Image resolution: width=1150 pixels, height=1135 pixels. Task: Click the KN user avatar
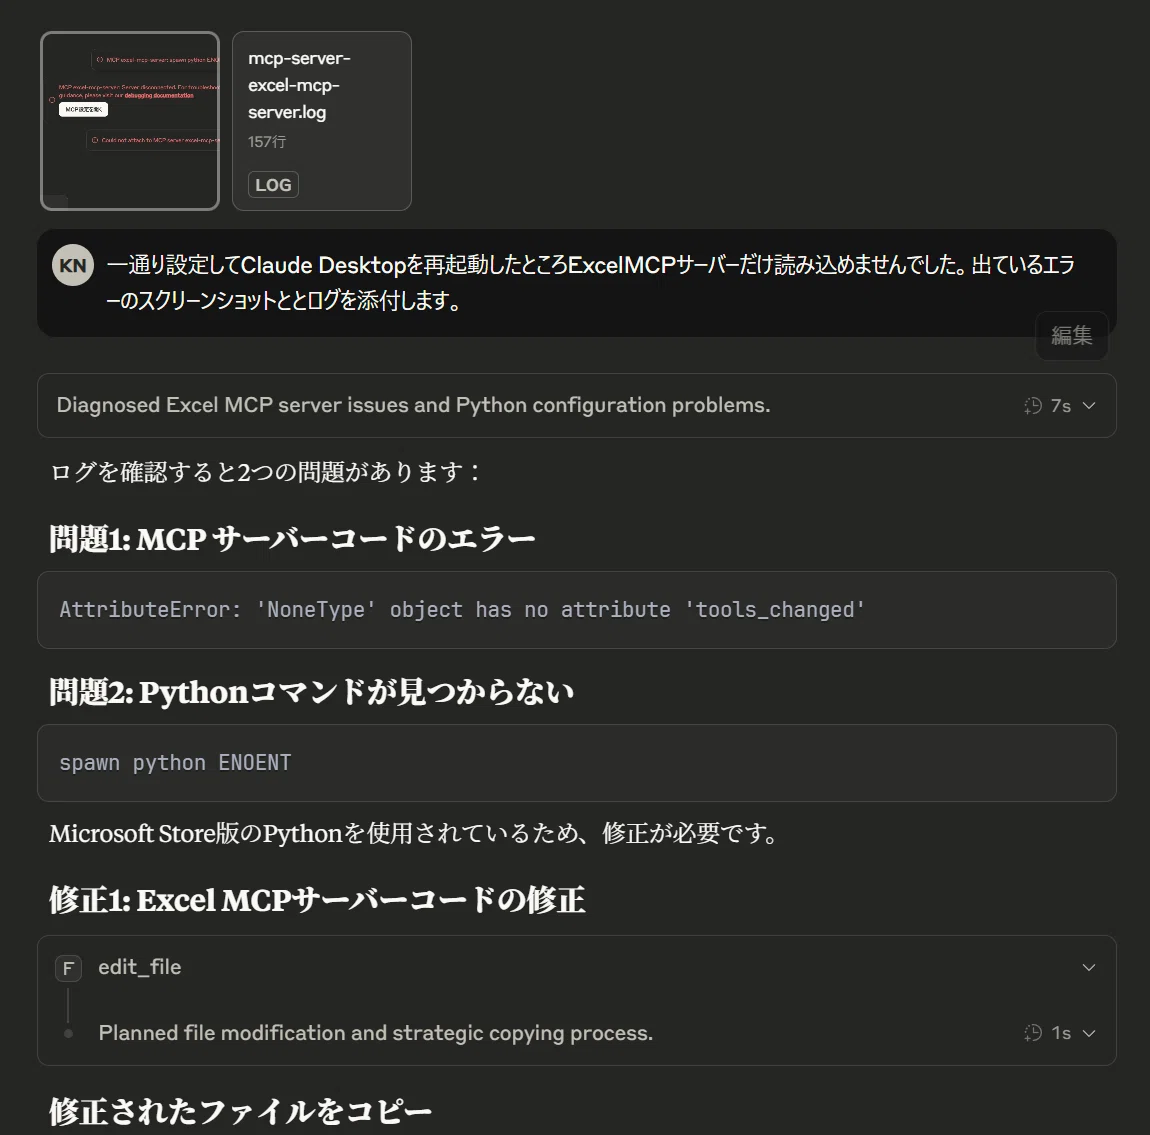click(x=73, y=265)
